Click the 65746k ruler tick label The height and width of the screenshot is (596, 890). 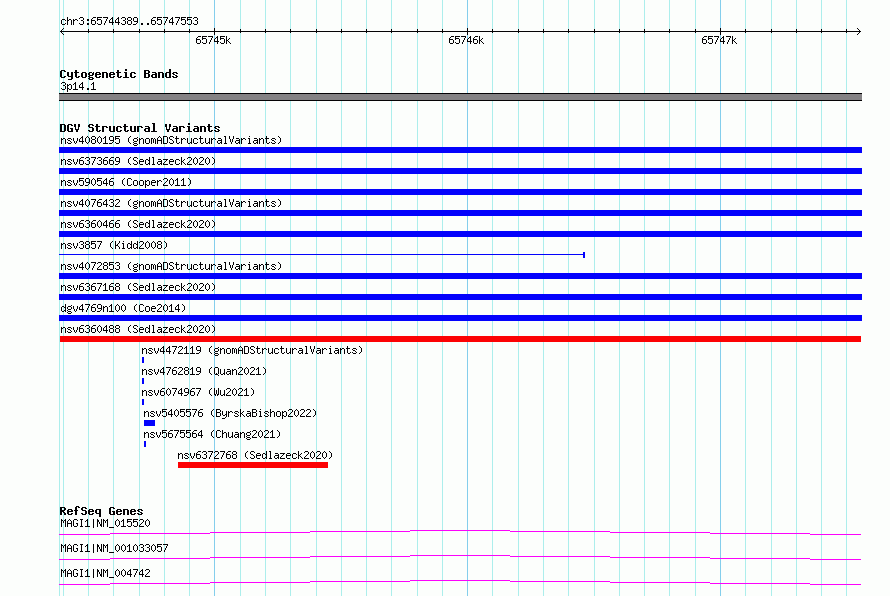[466, 40]
